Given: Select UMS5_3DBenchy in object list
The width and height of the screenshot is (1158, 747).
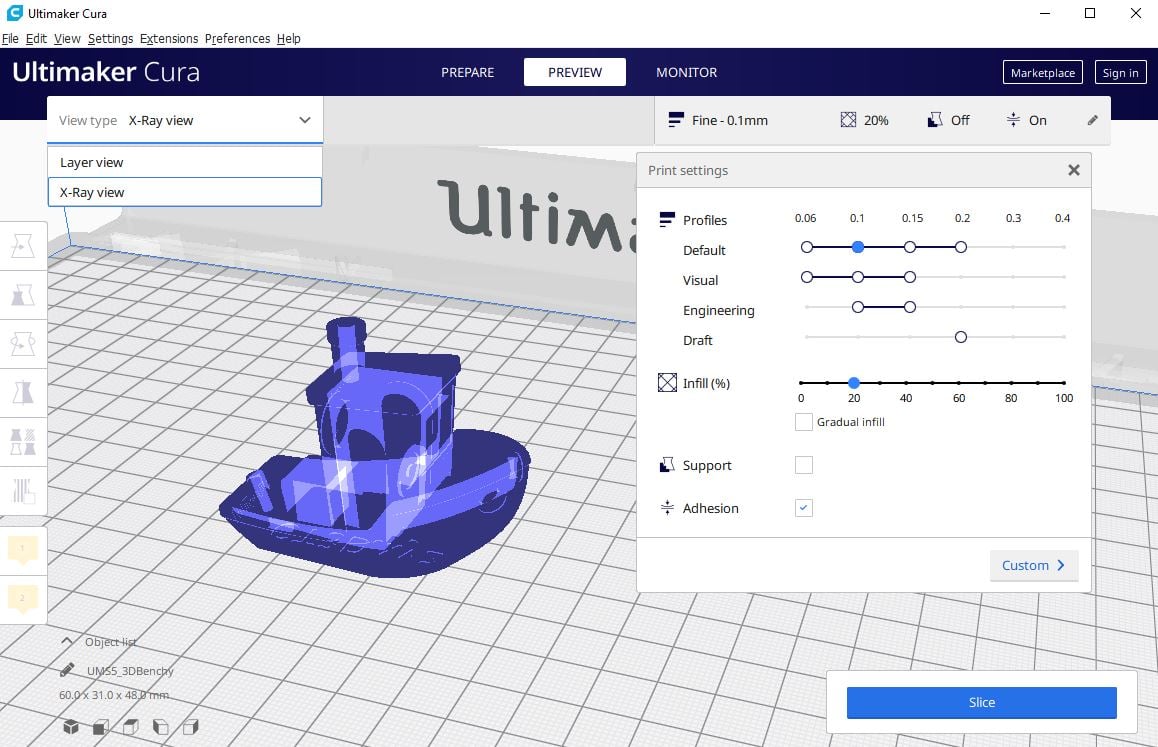Looking at the screenshot, I should point(130,671).
